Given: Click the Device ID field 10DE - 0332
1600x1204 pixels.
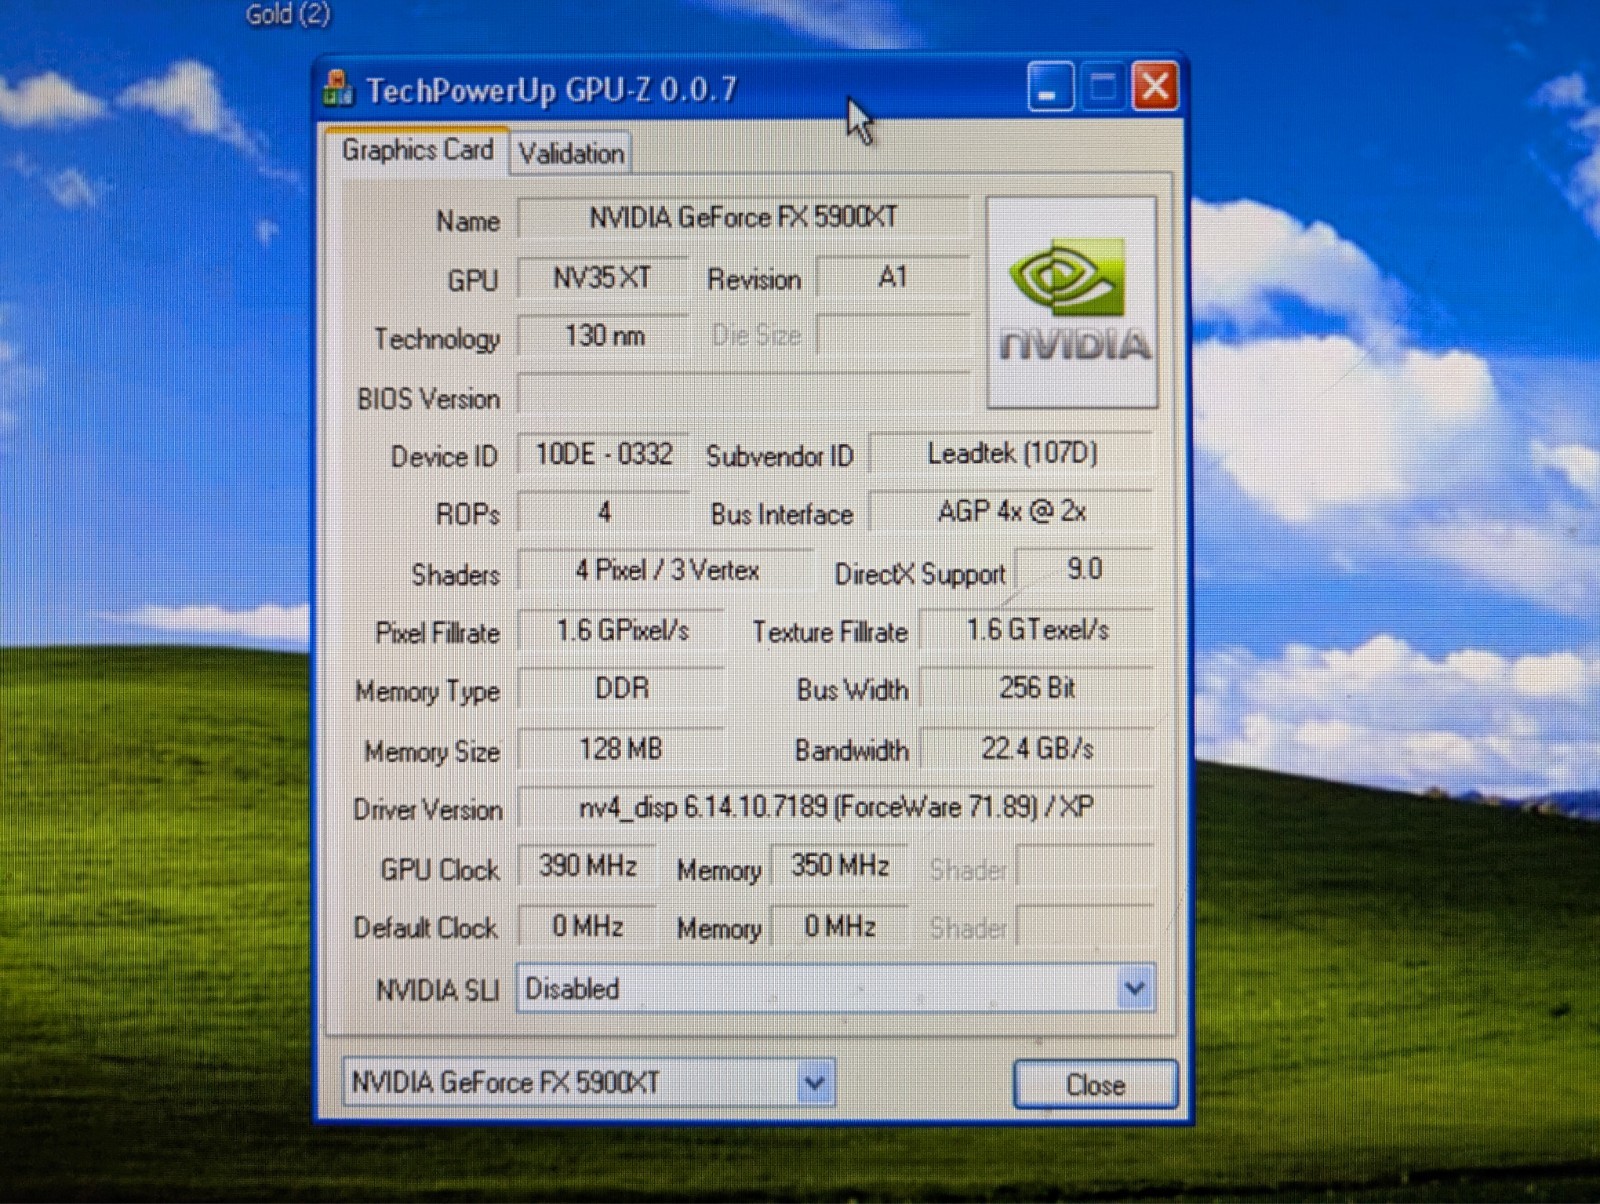Looking at the screenshot, I should pyautogui.click(x=602, y=454).
